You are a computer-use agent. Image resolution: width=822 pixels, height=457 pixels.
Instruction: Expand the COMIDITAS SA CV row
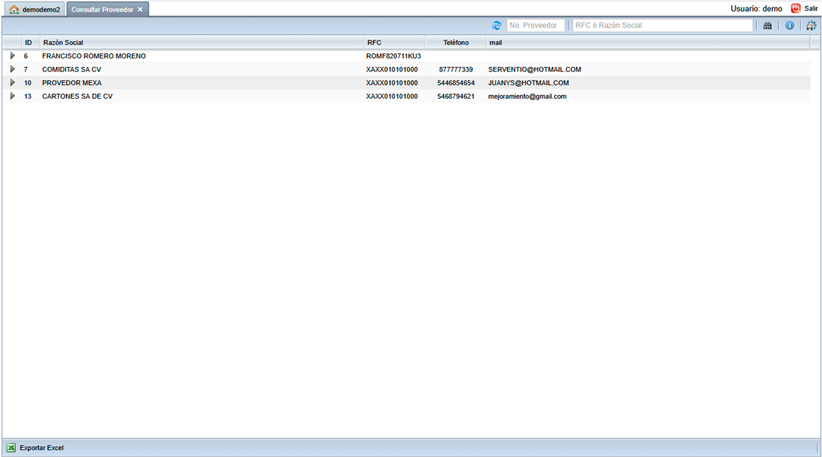[x=13, y=69]
